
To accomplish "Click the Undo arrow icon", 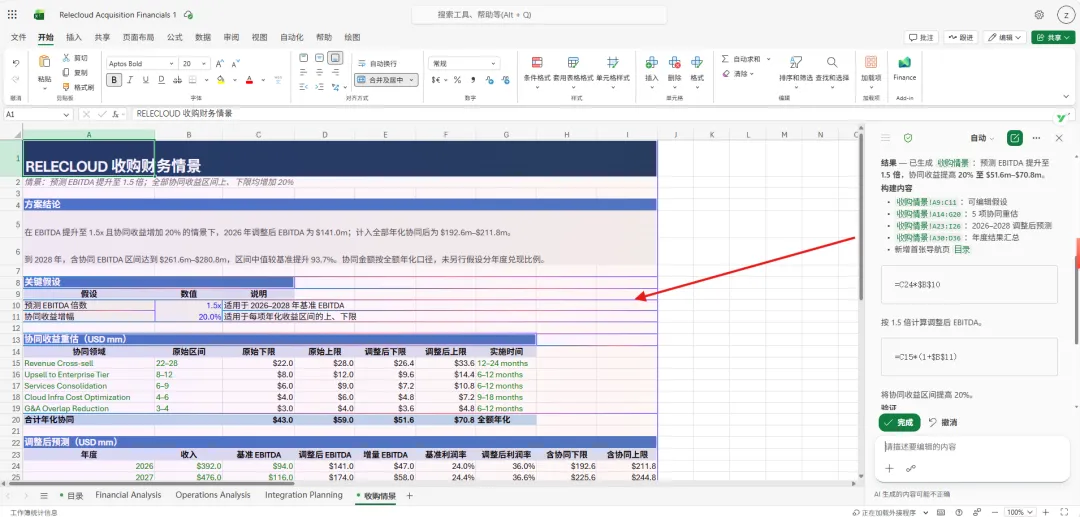I will (x=16, y=63).
